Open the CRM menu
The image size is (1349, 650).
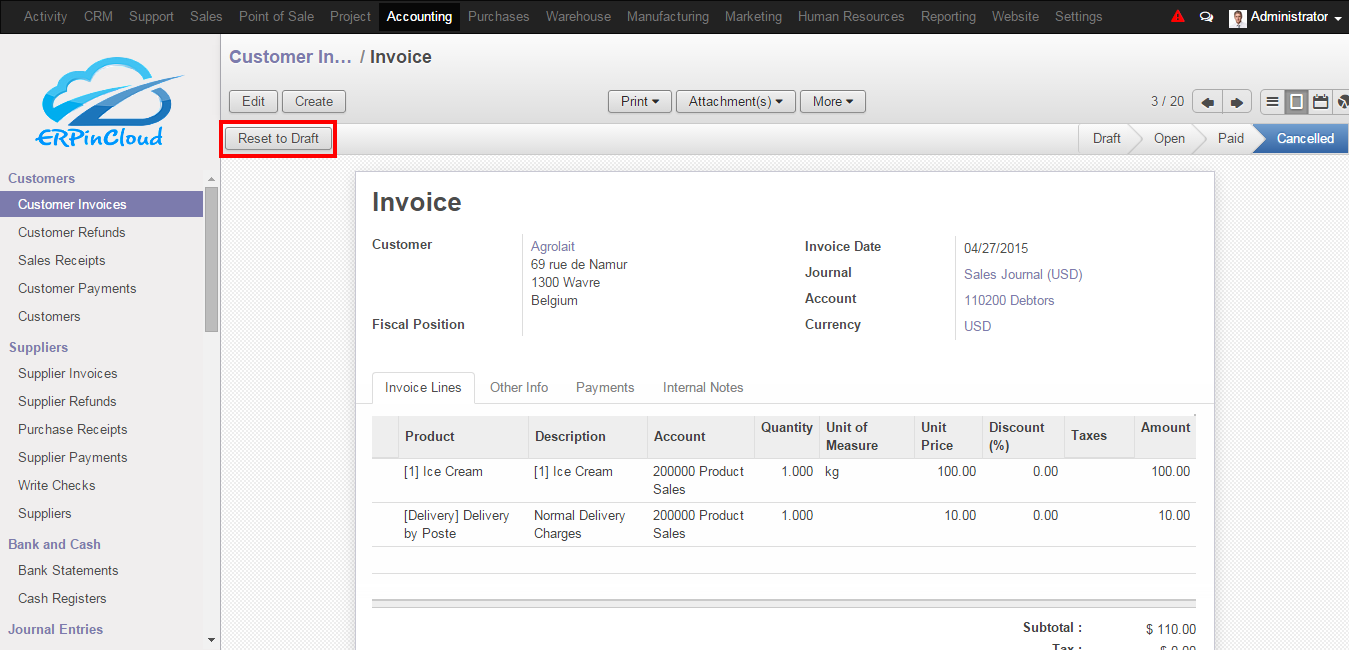click(x=98, y=17)
